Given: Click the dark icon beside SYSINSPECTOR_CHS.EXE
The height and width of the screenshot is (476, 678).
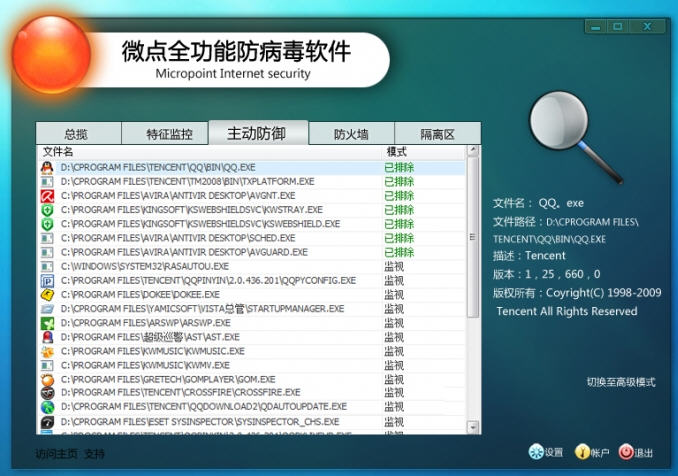Looking at the screenshot, I should tap(47, 422).
